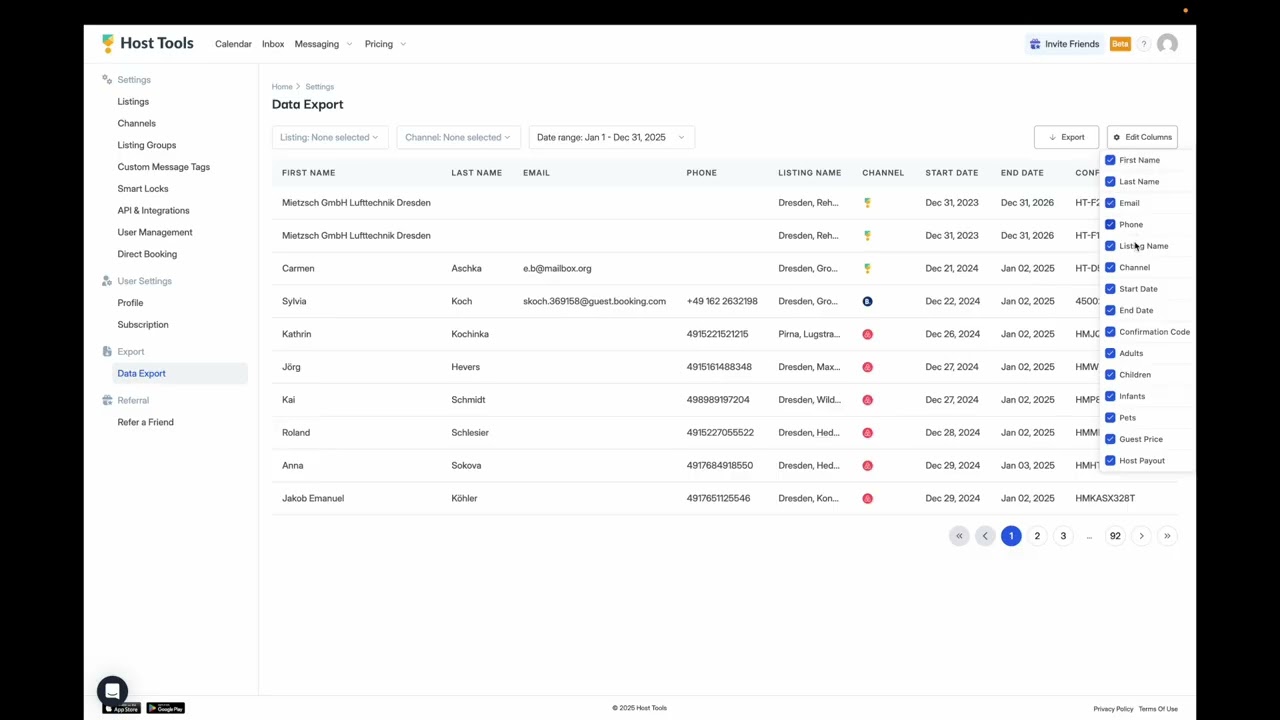This screenshot has height=720, width=1280.
Task: Go to the previous page arrow
Action: click(x=985, y=536)
